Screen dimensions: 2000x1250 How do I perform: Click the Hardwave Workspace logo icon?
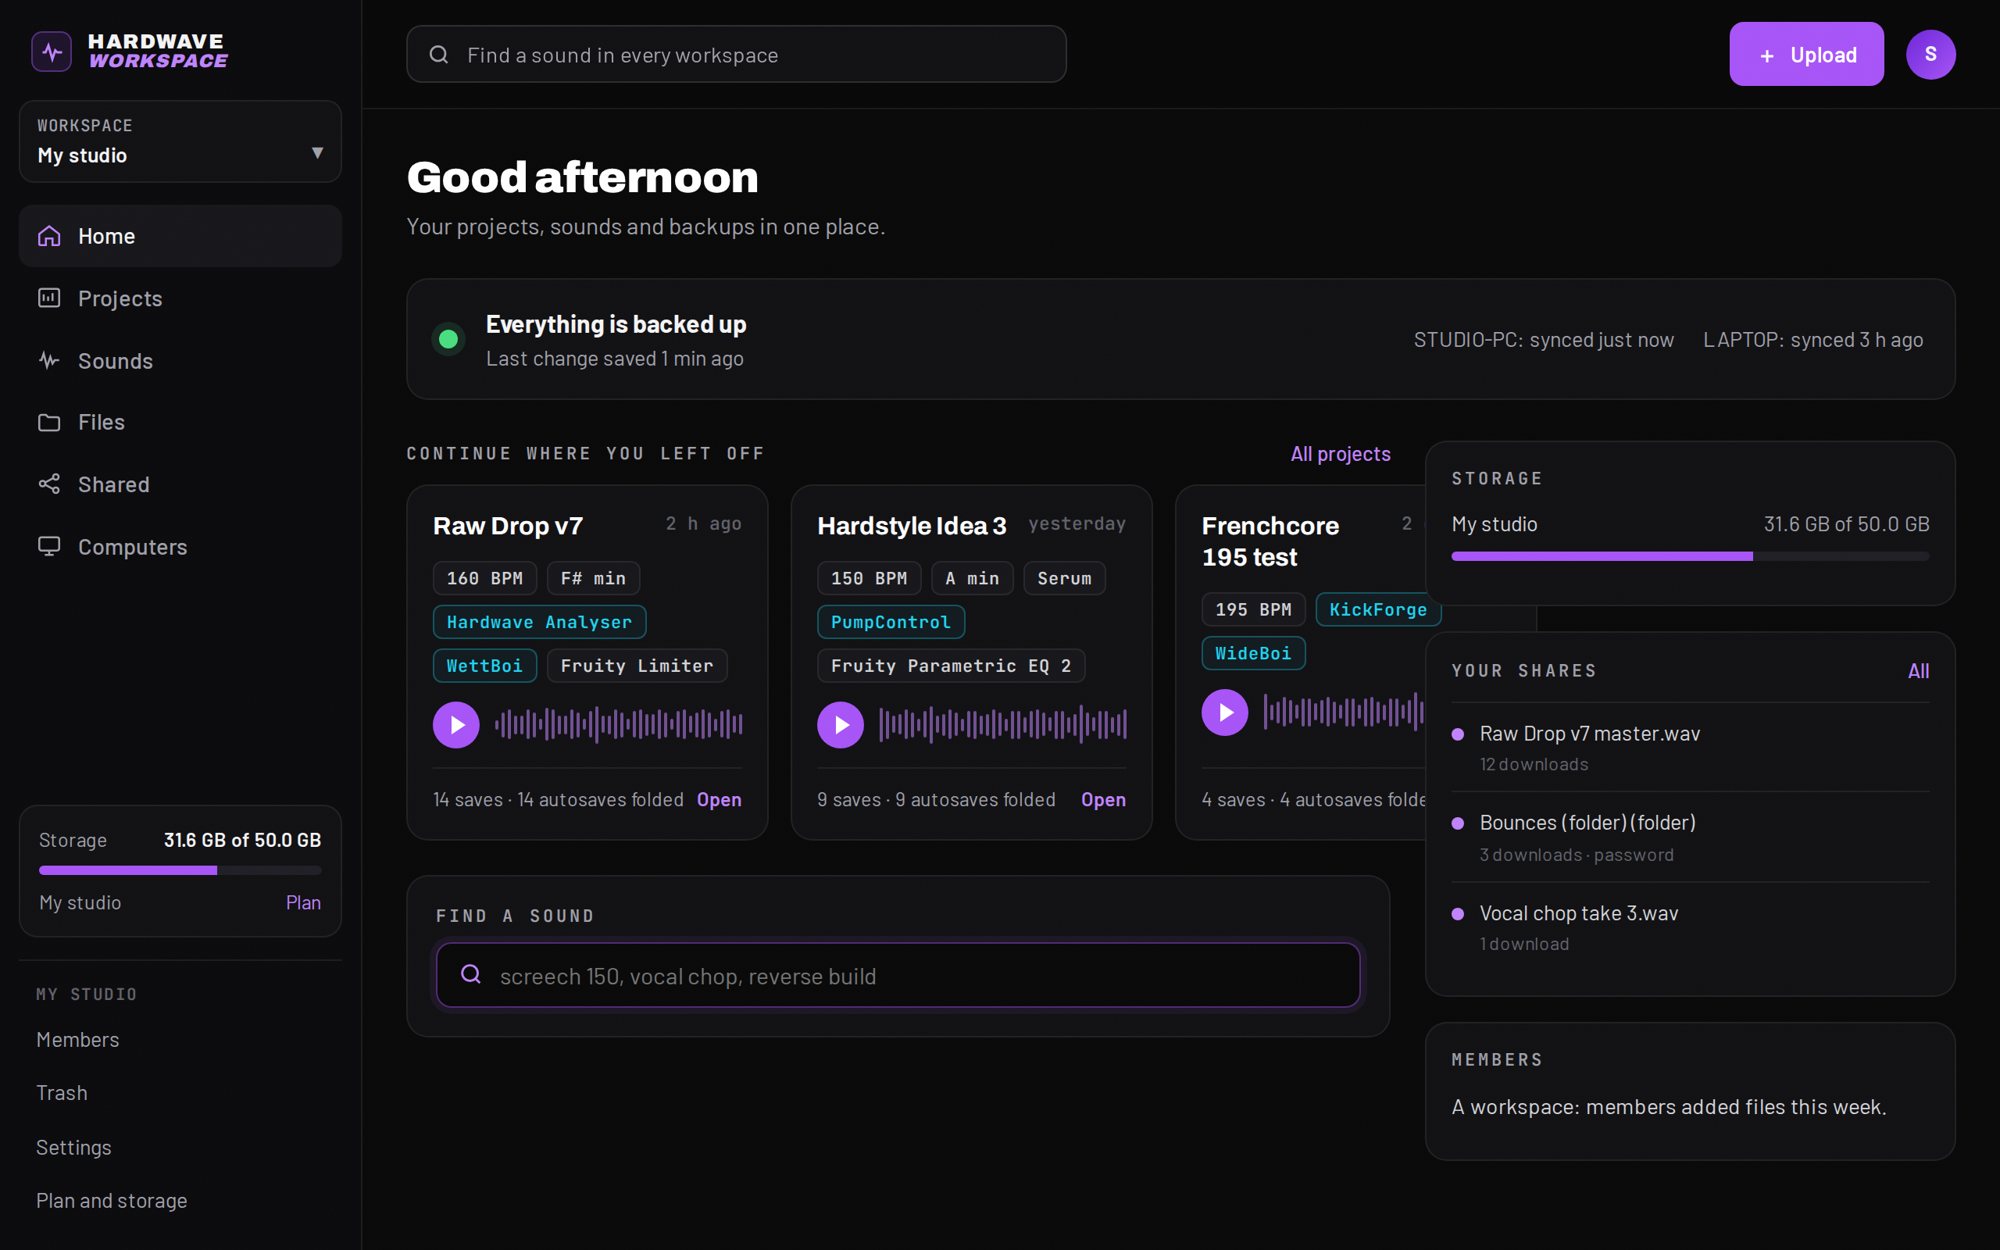pos(51,51)
